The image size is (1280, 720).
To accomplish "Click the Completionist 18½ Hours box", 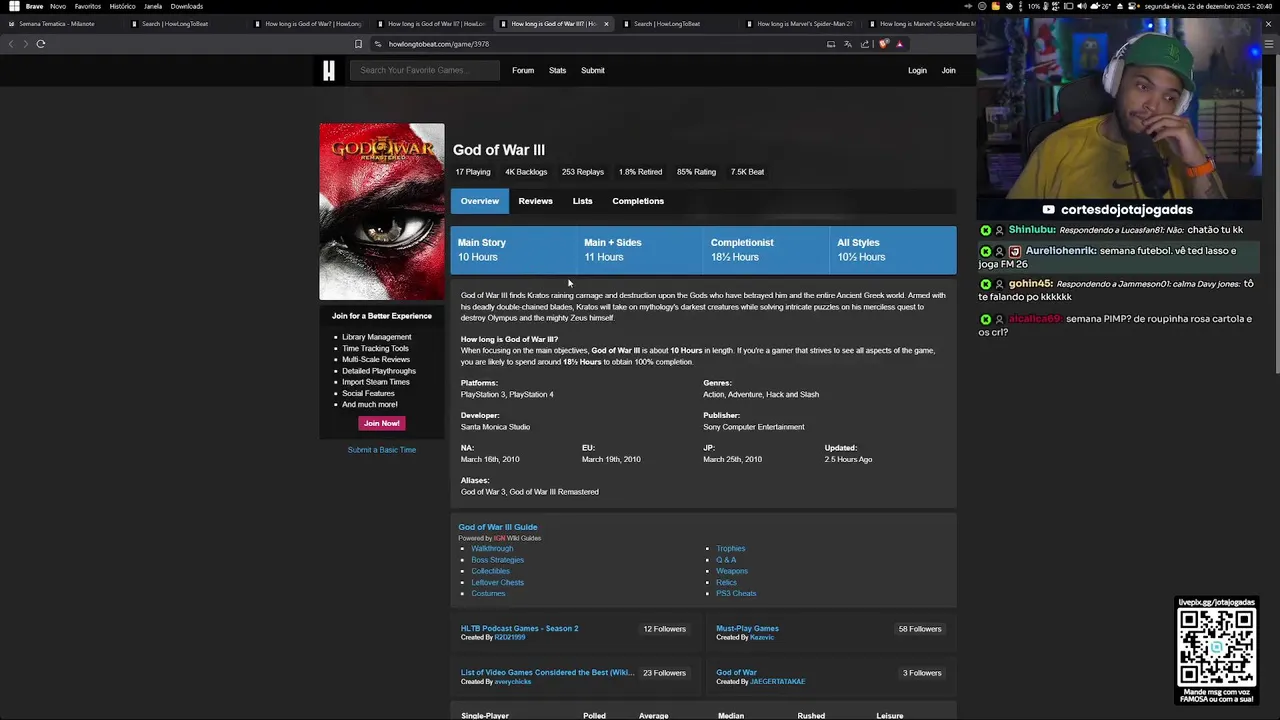I will 767,250.
